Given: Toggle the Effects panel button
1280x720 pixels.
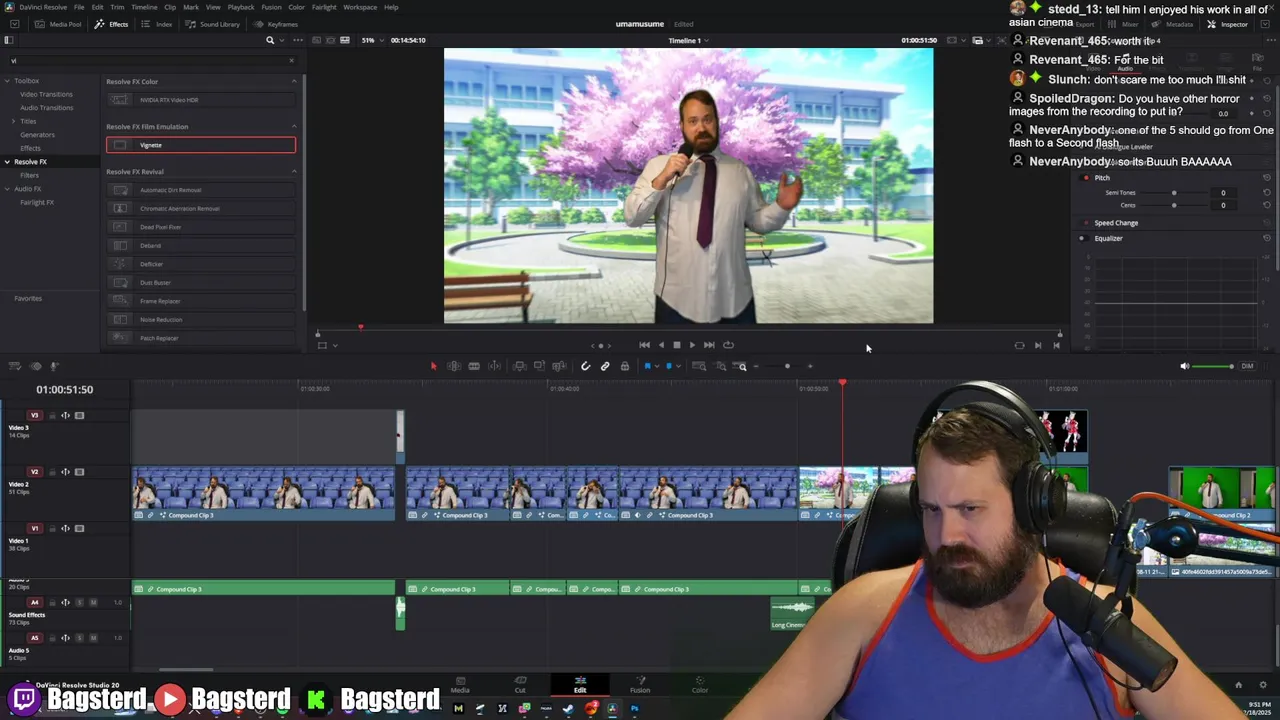Looking at the screenshot, I should point(112,24).
